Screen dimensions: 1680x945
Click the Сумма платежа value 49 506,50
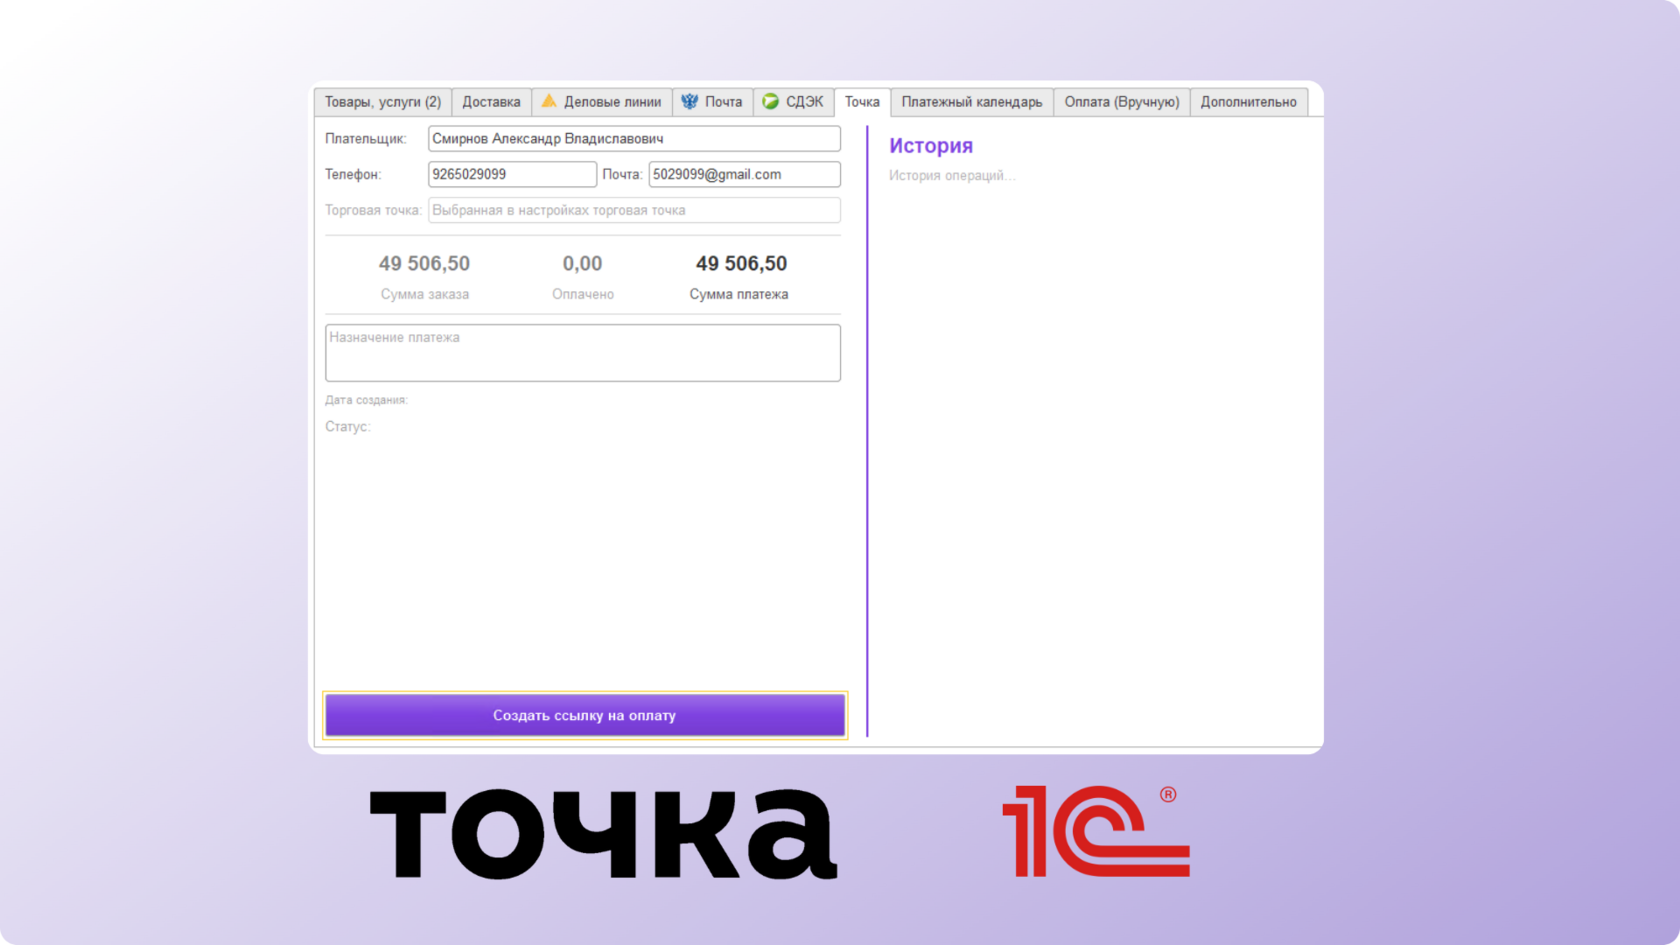point(741,264)
